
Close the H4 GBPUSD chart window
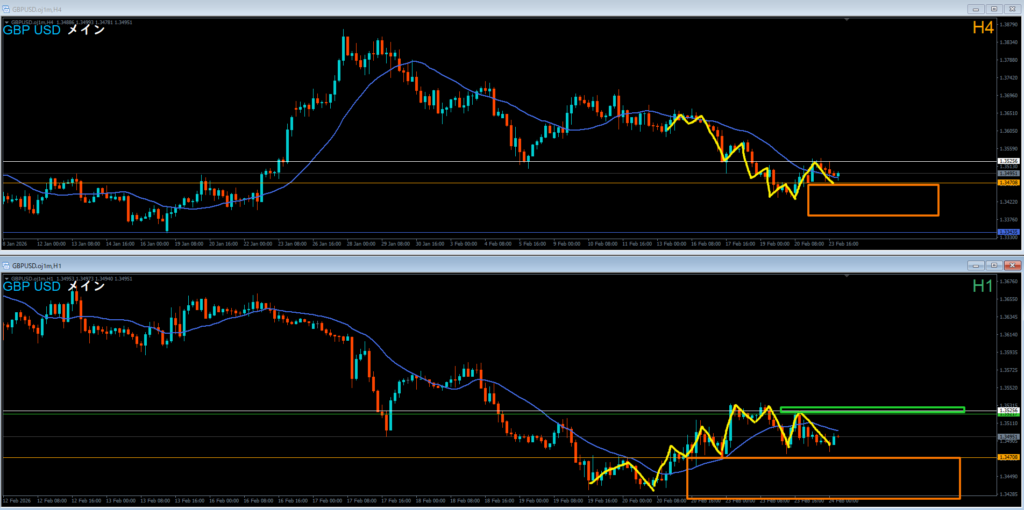[1012, 7]
